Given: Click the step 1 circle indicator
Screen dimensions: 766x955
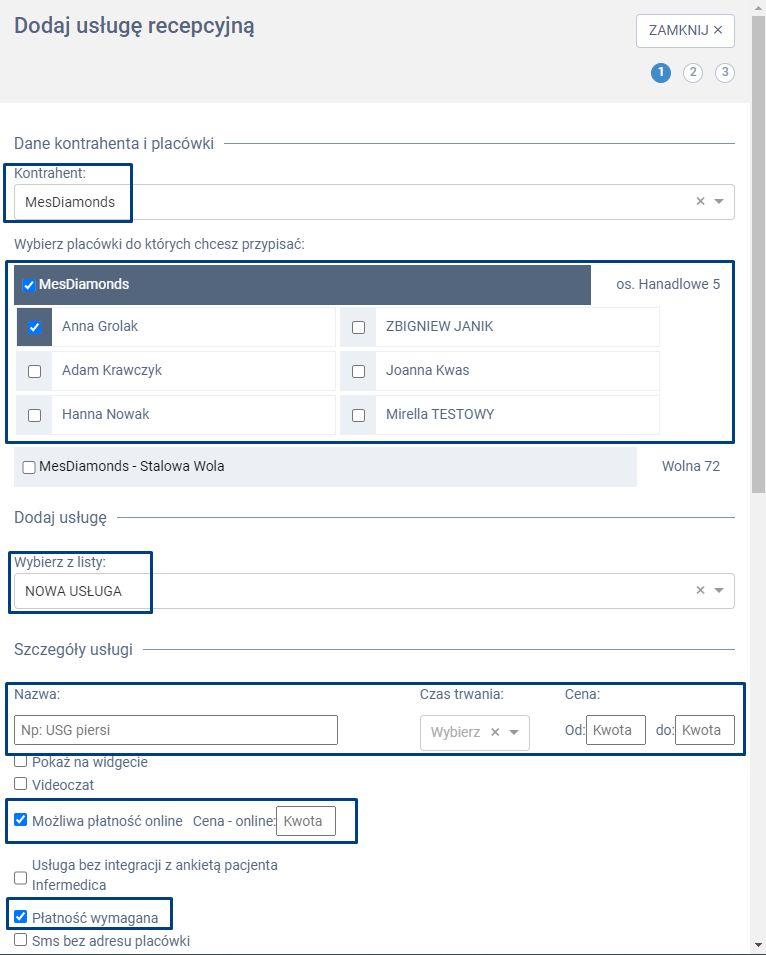Looking at the screenshot, I should 660,73.
